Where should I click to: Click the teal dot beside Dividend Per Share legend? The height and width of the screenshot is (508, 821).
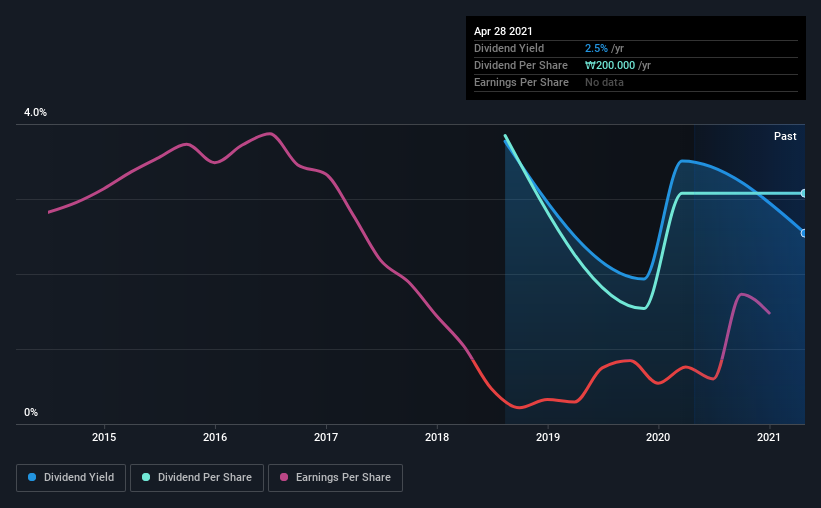(x=144, y=478)
